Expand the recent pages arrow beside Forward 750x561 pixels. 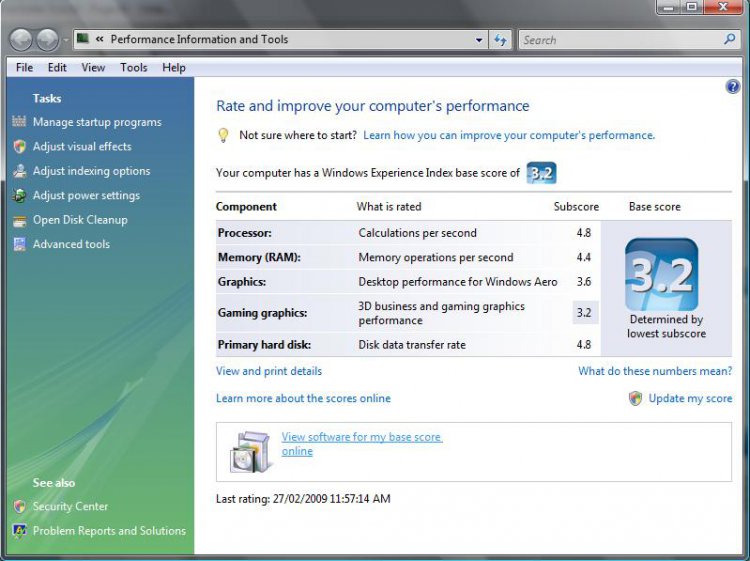click(x=66, y=40)
